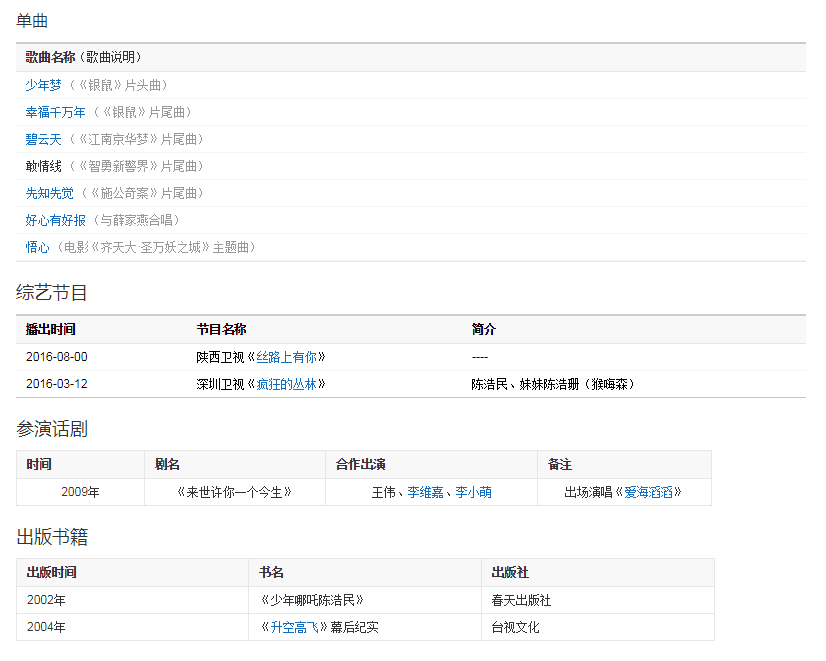Click the 悟心 song link
Viewport: 826px width, 661px height.
37,247
